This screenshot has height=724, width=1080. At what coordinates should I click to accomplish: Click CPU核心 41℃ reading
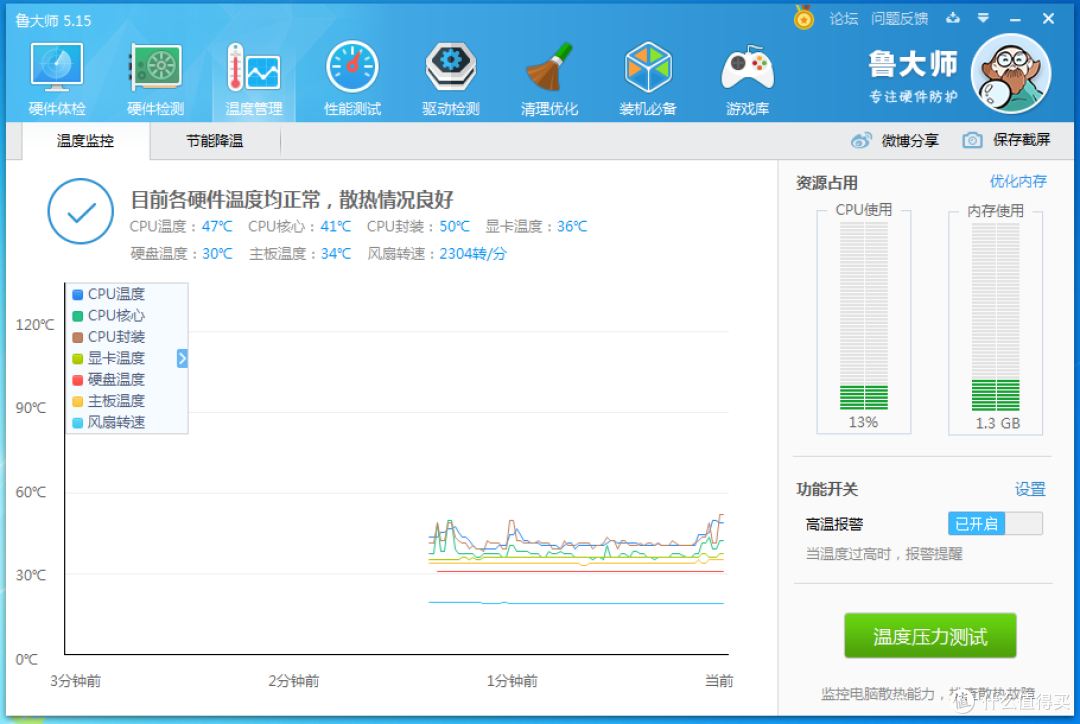(x=300, y=226)
